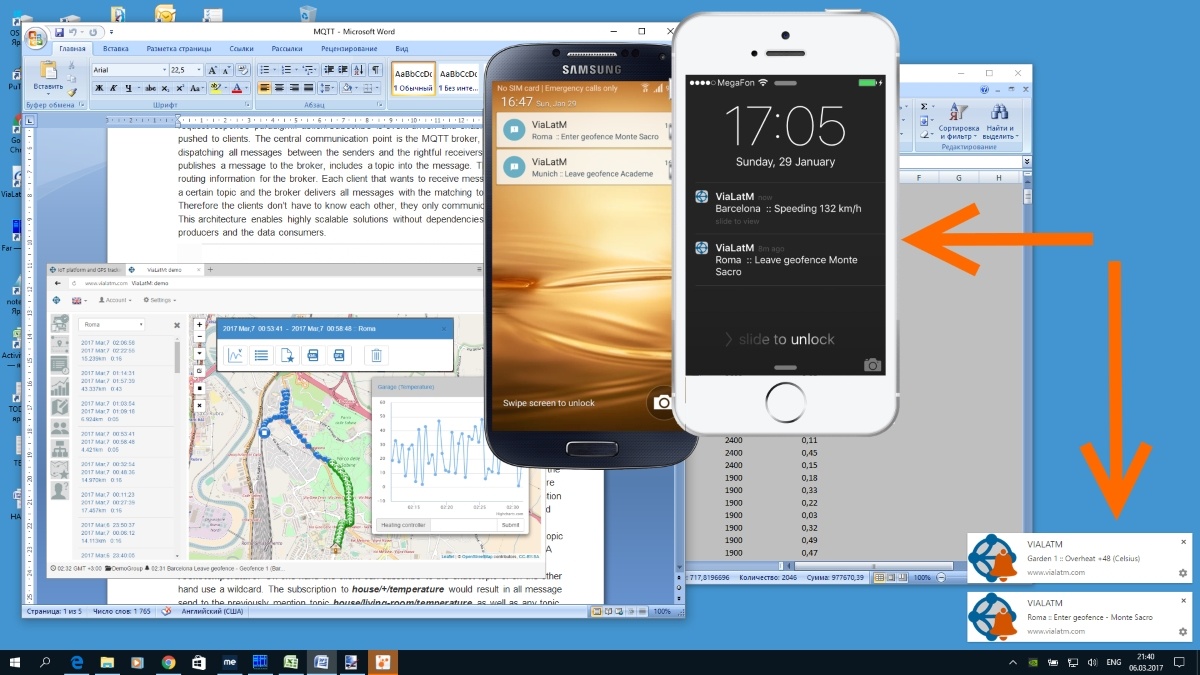Center-align paragraph text in Word
The image size is (1200, 675).
[279, 88]
